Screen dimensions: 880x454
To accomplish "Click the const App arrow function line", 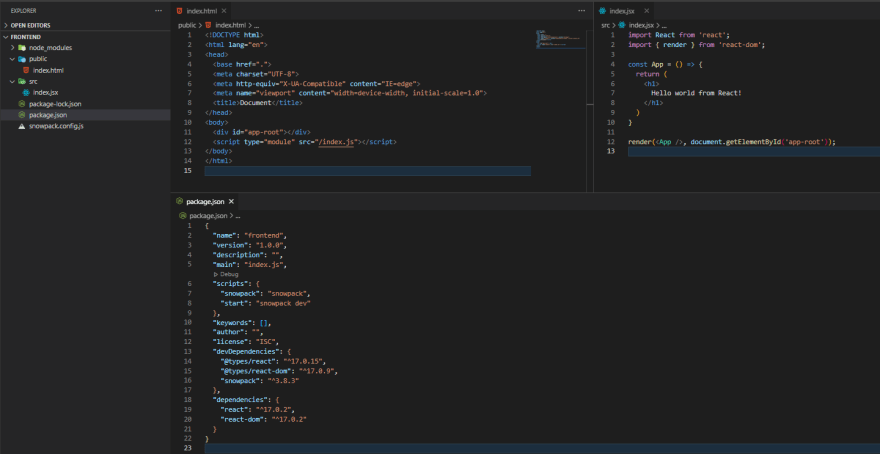I will (665, 65).
